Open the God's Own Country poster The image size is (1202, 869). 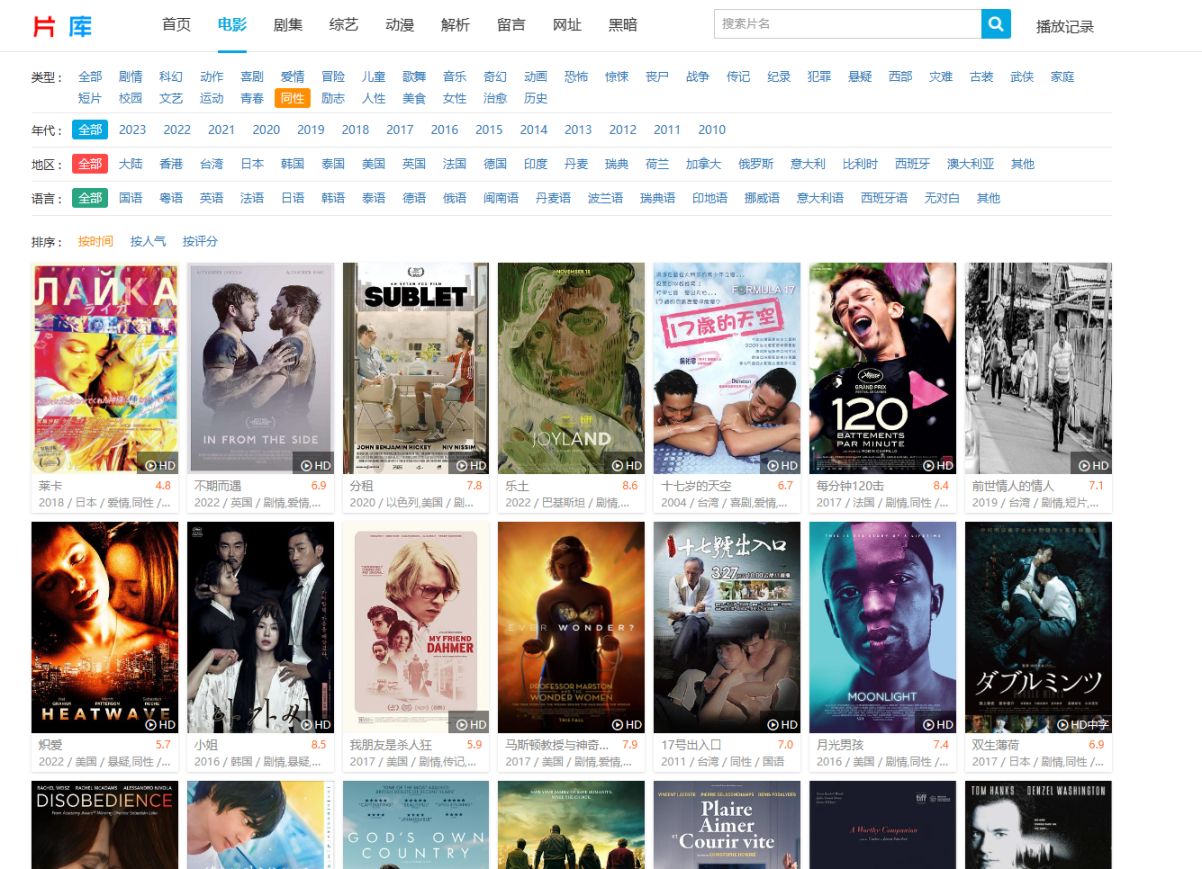click(x=416, y=825)
